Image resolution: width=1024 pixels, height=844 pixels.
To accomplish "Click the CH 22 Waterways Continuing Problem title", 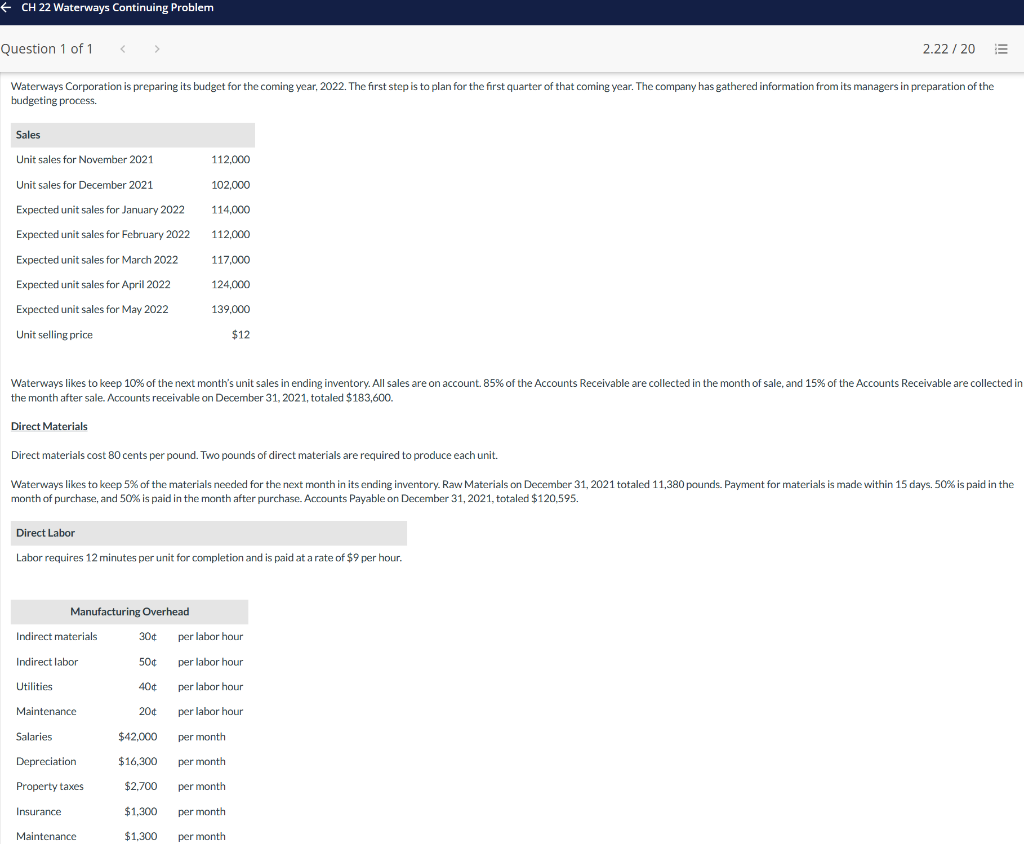I will click(x=118, y=7).
